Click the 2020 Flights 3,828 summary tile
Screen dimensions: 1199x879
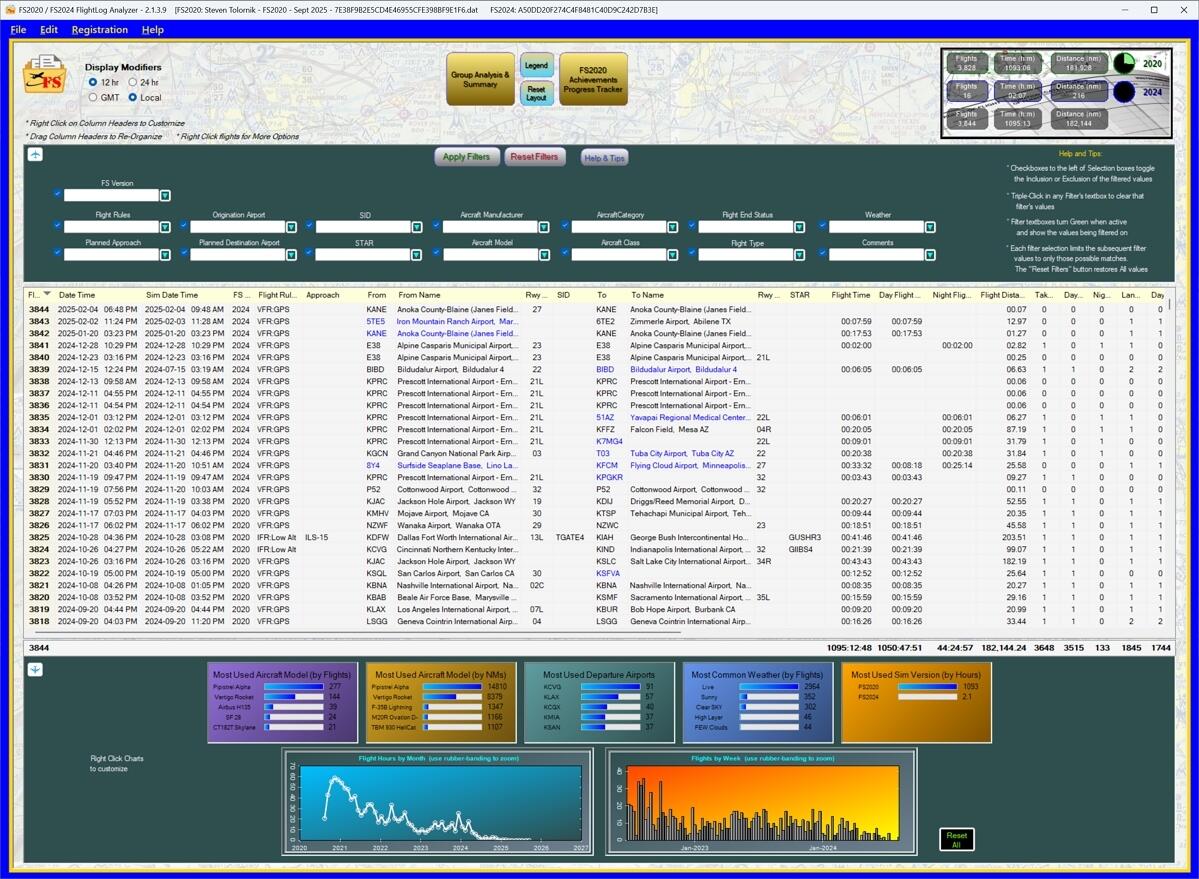[967, 63]
